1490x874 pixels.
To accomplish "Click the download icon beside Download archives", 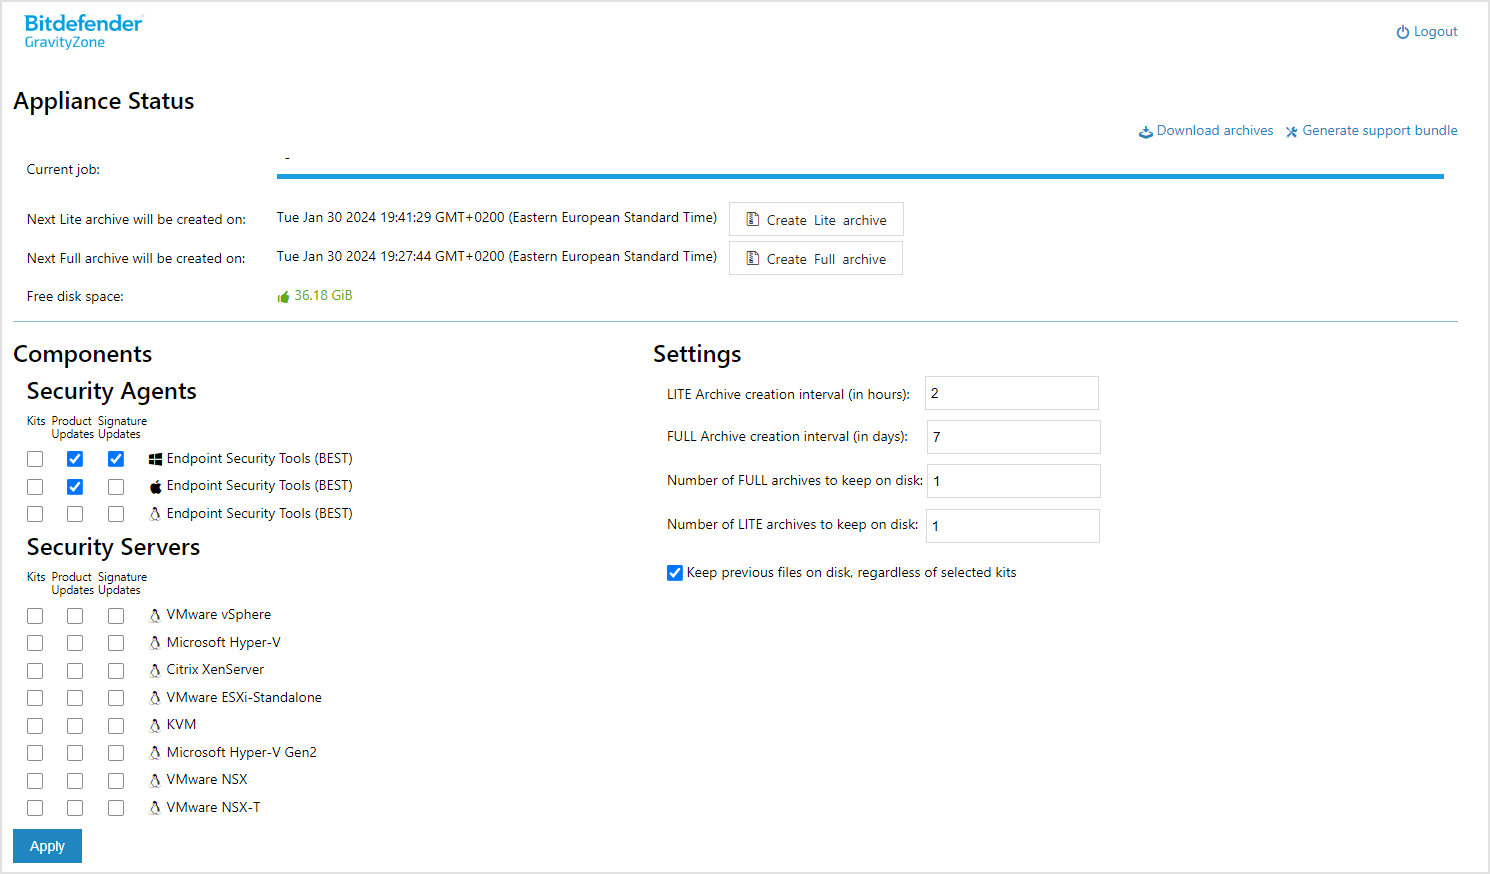I will 1145,130.
